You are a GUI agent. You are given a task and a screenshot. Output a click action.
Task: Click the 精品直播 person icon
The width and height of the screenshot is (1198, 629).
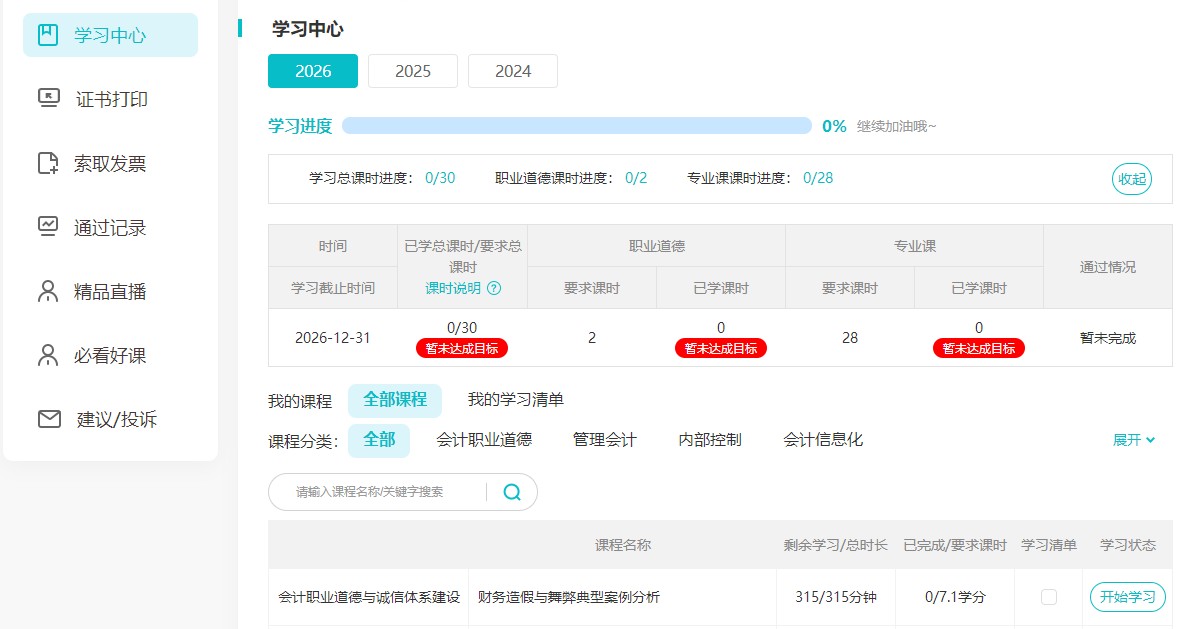point(48,291)
